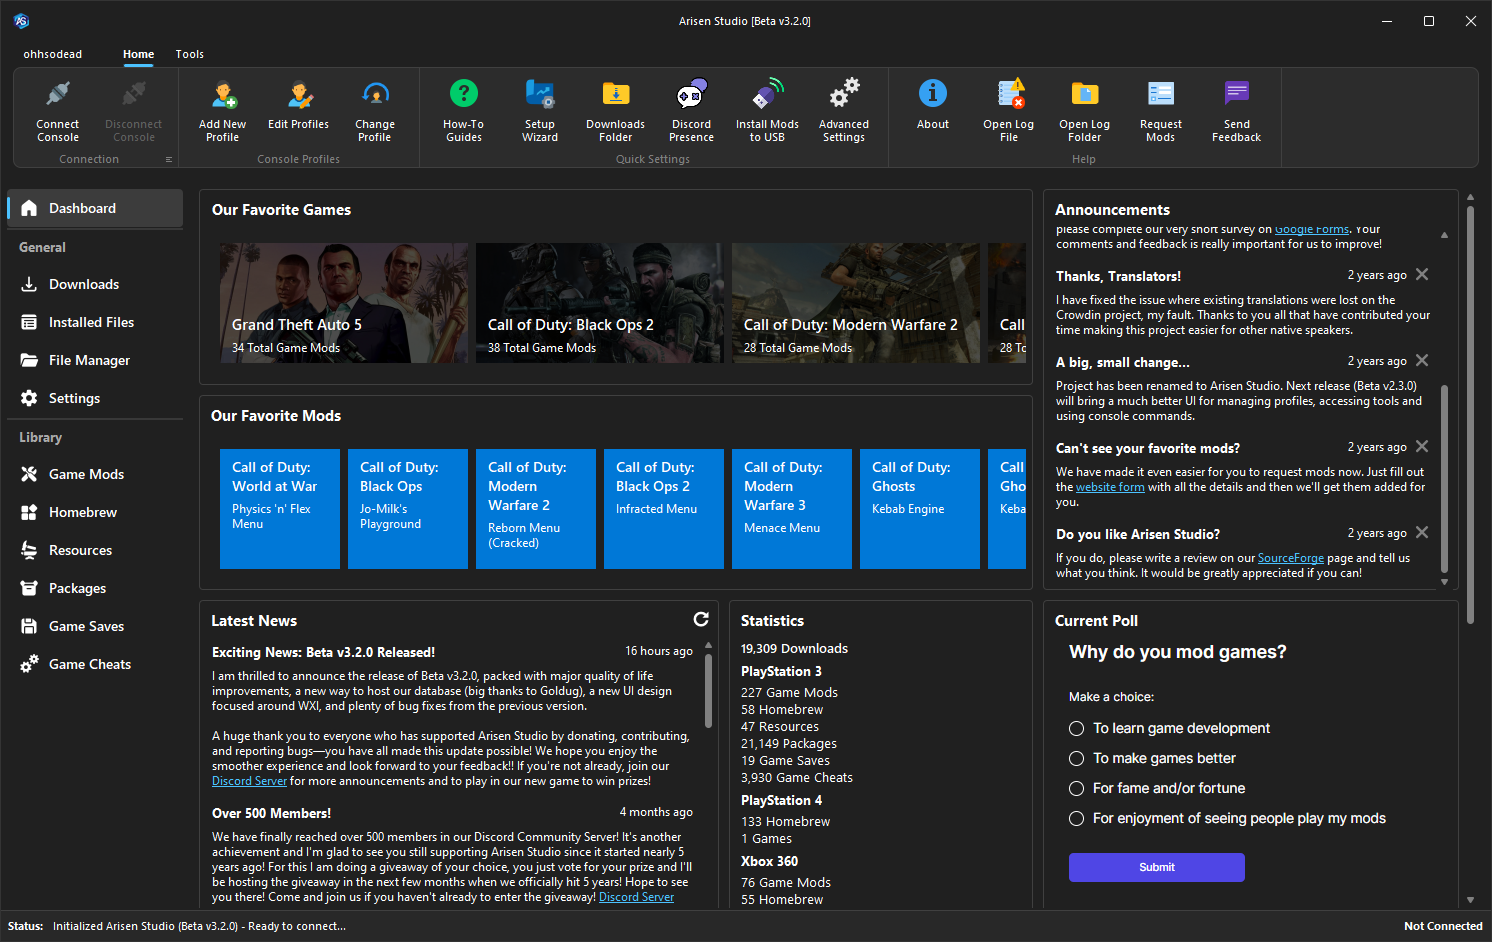The height and width of the screenshot is (942, 1492).
Task: Click the Install Mods to USB icon
Action: pos(767,110)
